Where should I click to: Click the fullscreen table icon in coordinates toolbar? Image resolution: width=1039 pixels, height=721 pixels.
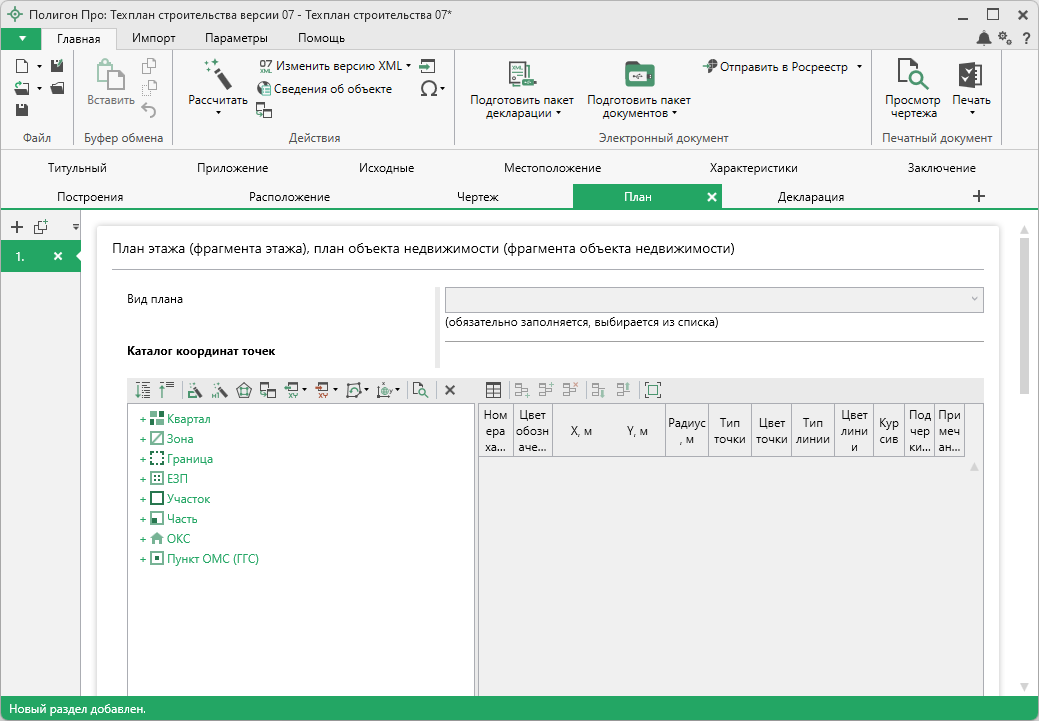653,390
